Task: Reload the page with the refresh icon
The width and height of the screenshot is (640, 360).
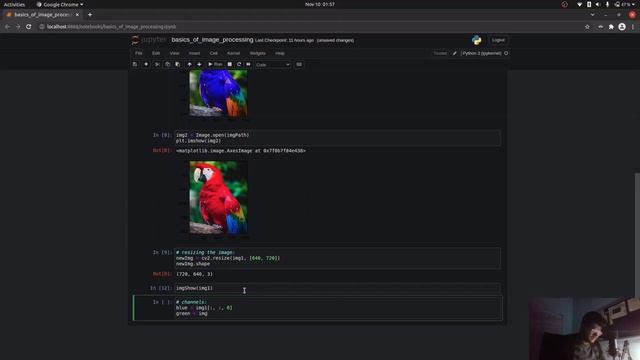Action: pyautogui.click(x=29, y=27)
